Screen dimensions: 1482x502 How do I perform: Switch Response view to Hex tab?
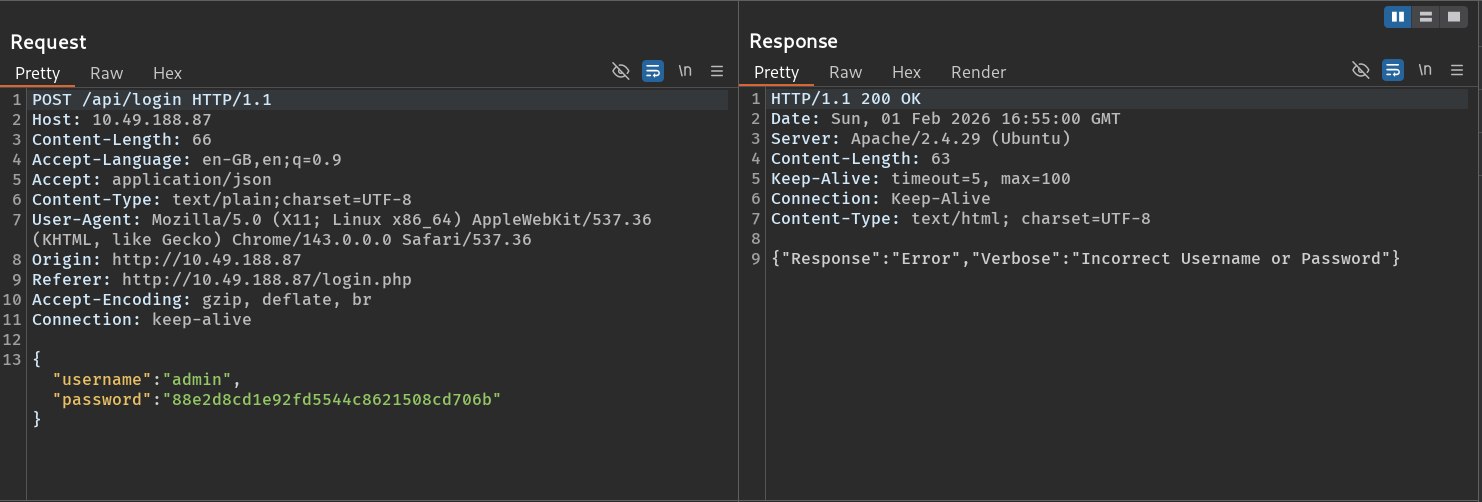906,72
